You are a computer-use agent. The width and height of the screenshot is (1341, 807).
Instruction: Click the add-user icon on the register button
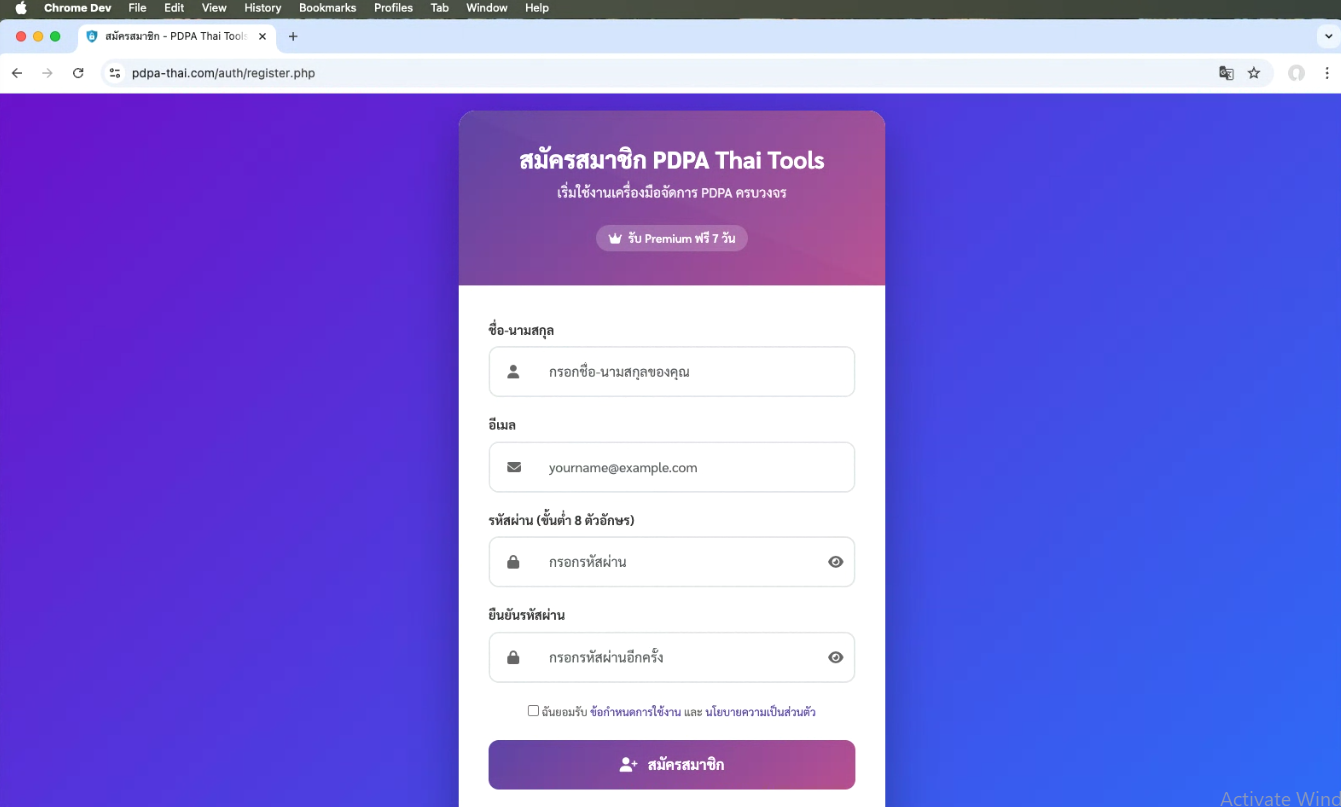pos(627,764)
